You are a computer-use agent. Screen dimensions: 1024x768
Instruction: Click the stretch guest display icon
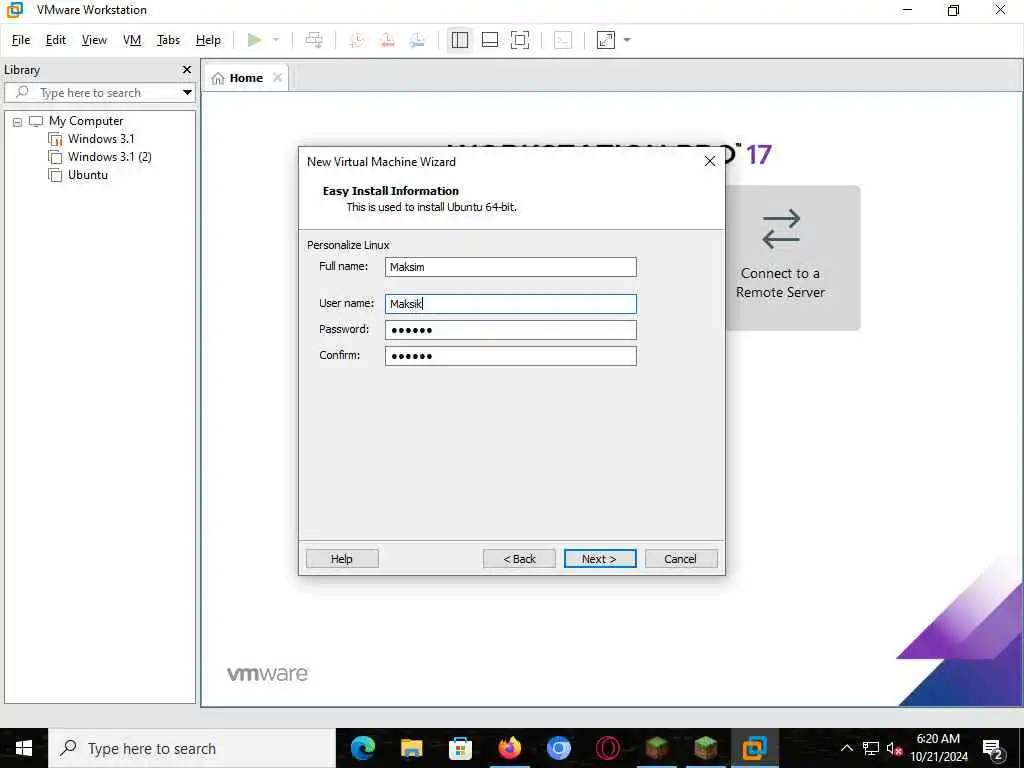(606, 40)
